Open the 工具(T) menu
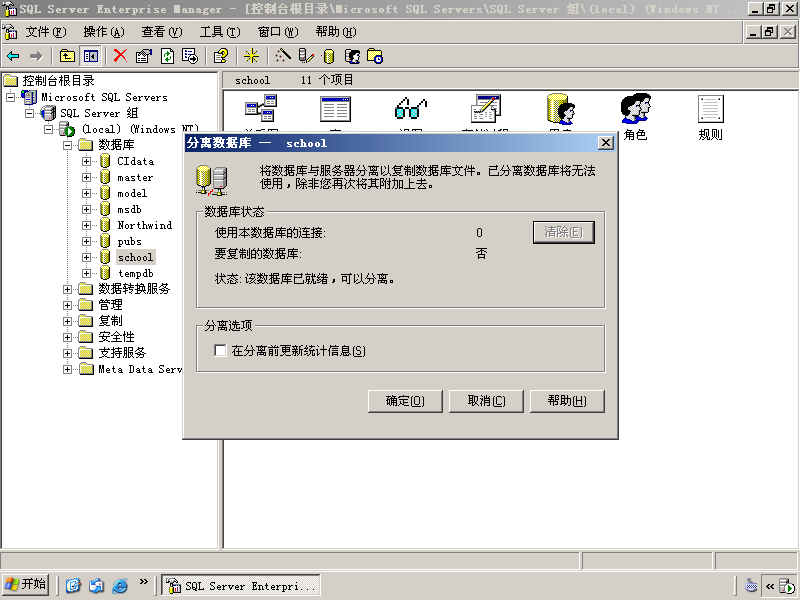 pos(220,32)
